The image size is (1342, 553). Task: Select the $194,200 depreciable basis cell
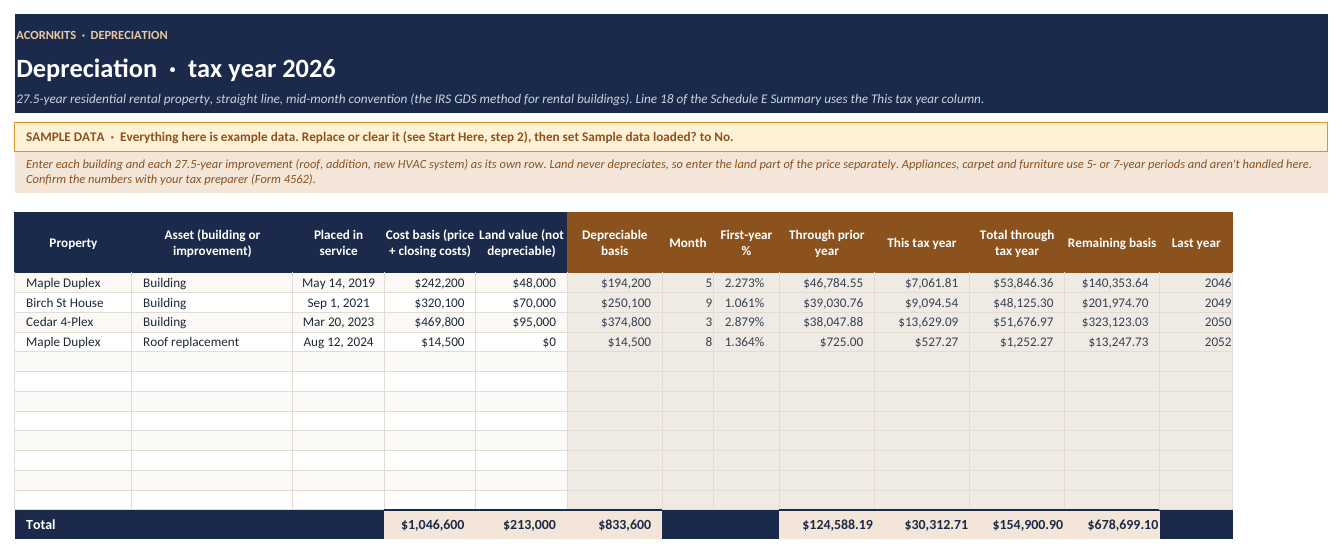pyautogui.click(x=614, y=283)
